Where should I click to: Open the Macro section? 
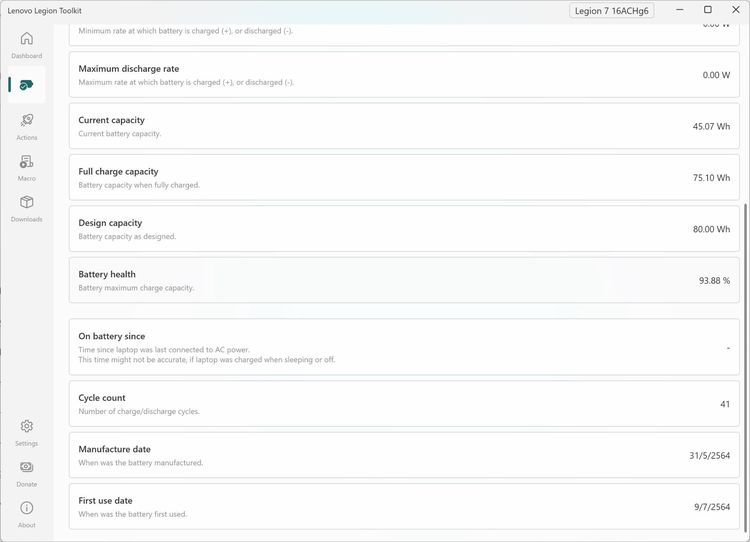click(27, 167)
